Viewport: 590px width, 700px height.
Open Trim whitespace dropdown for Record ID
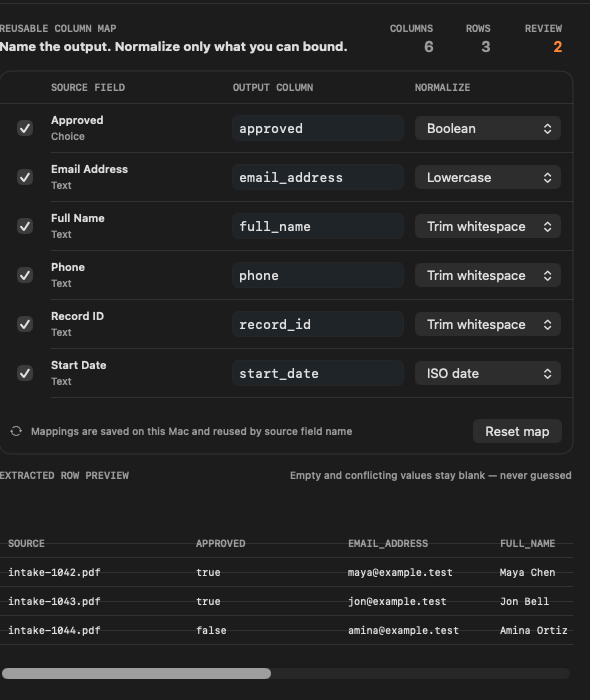pyautogui.click(x=488, y=325)
